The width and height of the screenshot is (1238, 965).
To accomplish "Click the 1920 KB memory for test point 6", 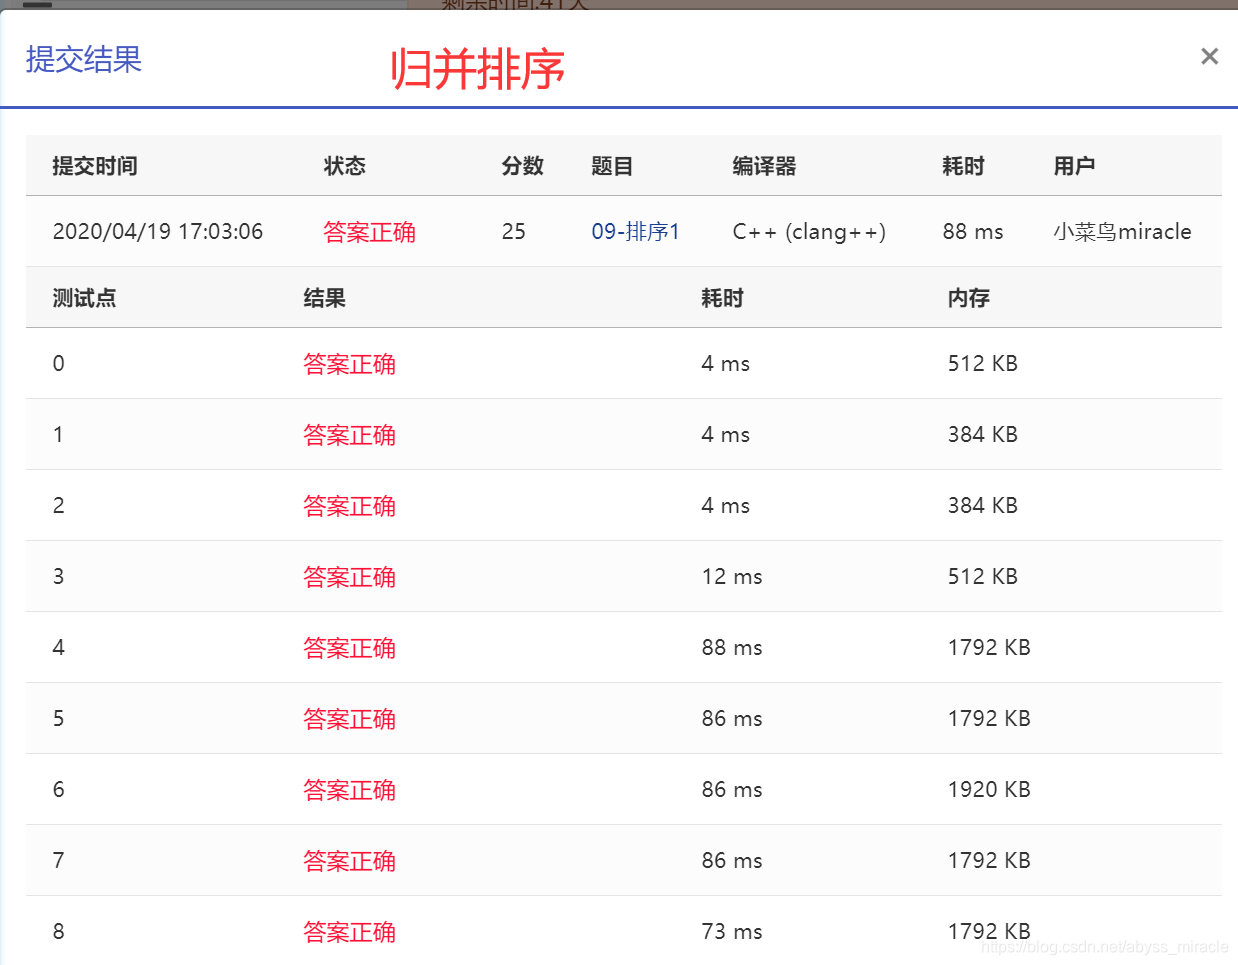I will (989, 790).
